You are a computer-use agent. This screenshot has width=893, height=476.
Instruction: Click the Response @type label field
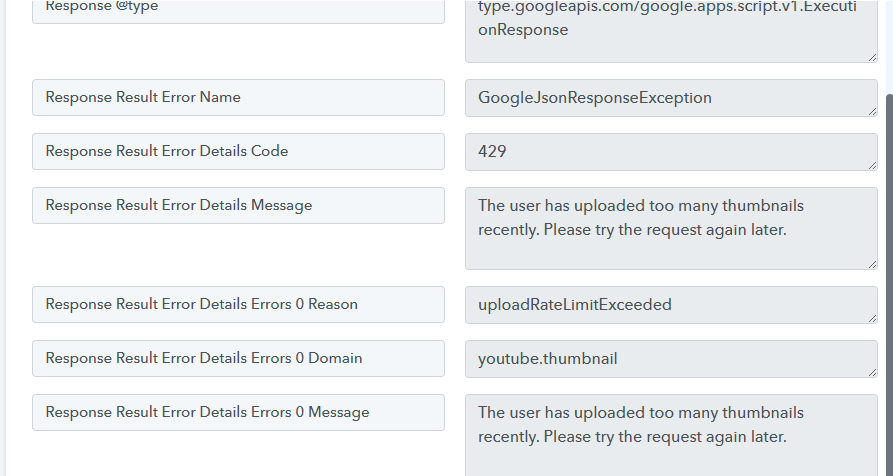[238, 10]
